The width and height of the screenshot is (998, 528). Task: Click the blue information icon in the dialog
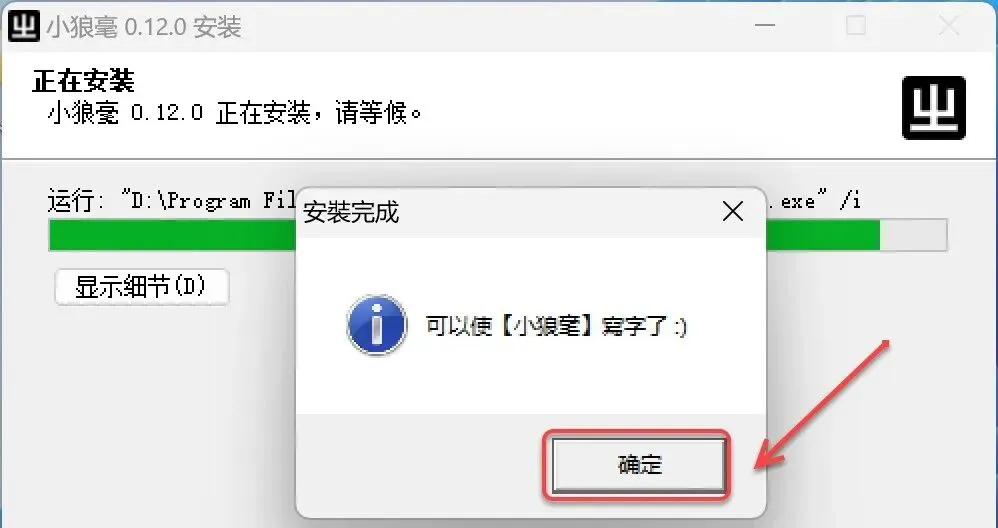(x=377, y=325)
